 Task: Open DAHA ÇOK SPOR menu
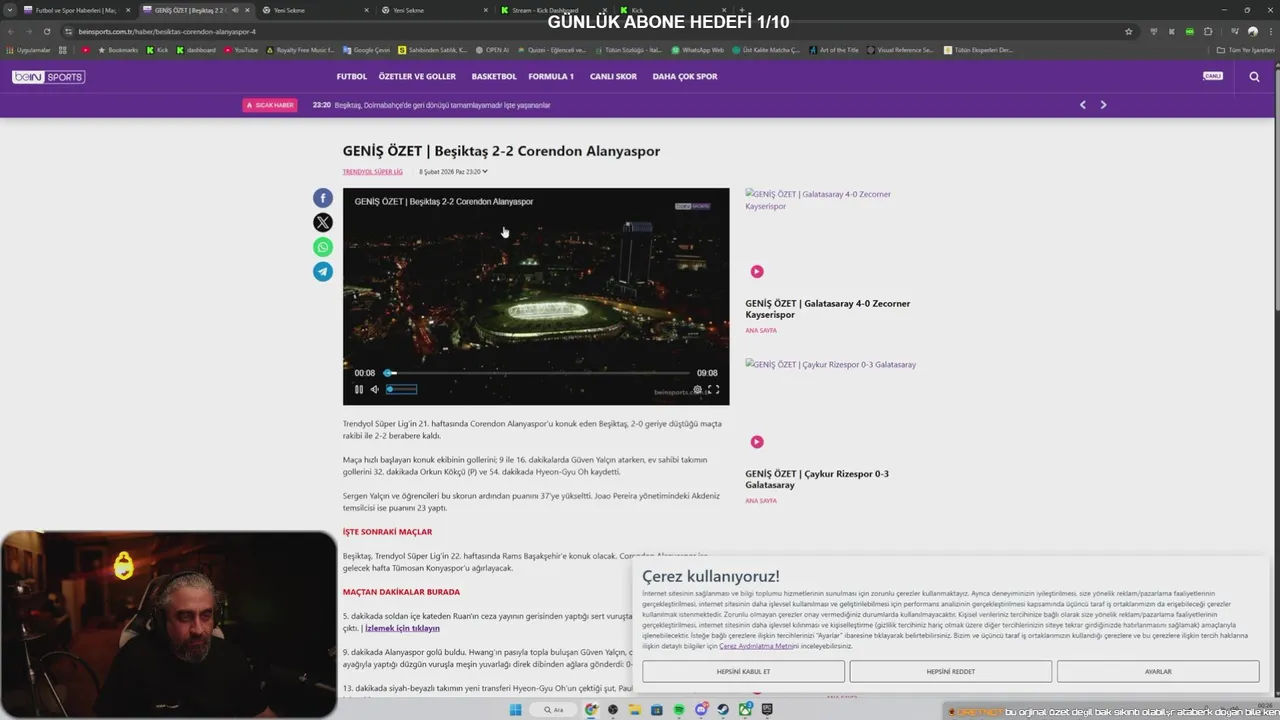[x=685, y=76]
